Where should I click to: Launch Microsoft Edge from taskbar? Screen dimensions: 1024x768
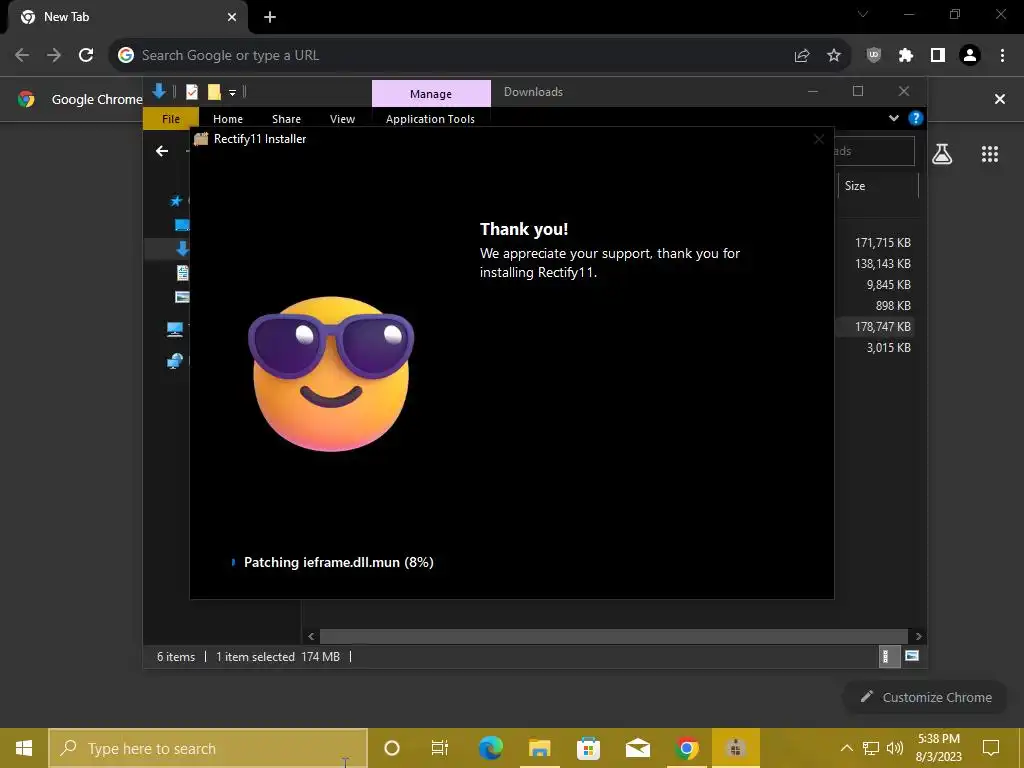click(490, 748)
